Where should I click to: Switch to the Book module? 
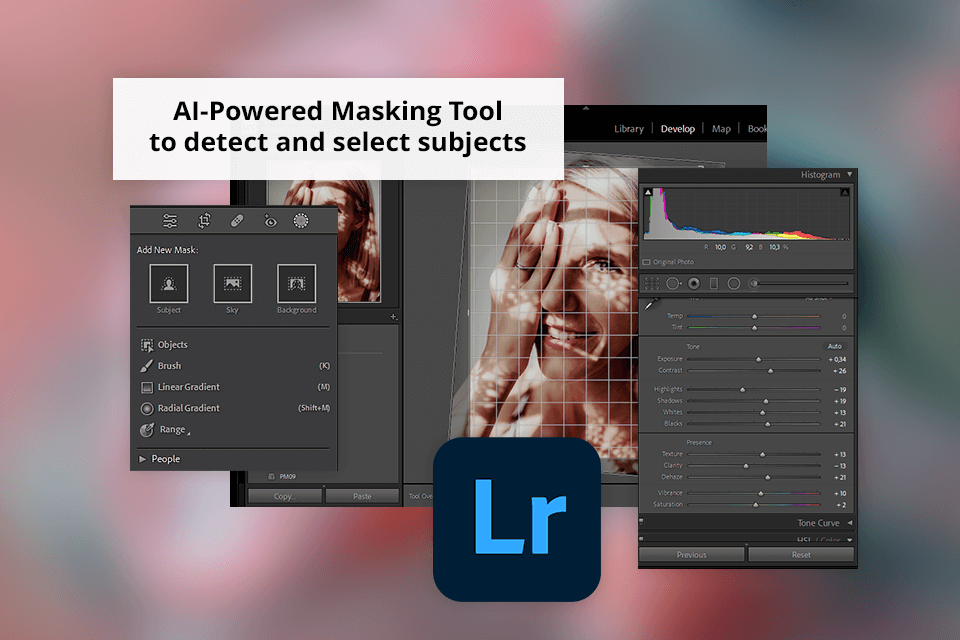[x=757, y=129]
